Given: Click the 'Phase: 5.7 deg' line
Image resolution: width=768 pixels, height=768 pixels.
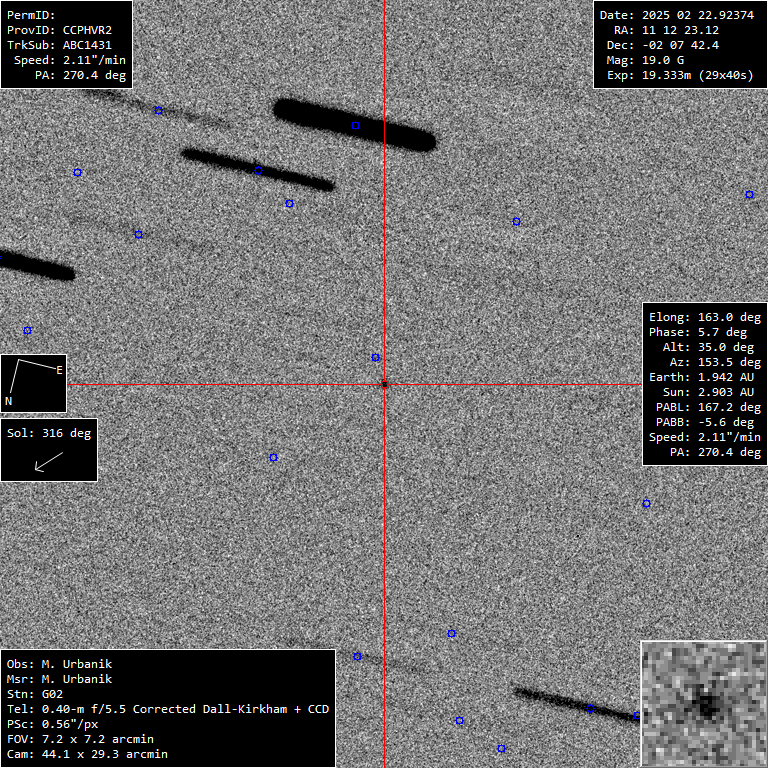Looking at the screenshot, I should [698, 332].
